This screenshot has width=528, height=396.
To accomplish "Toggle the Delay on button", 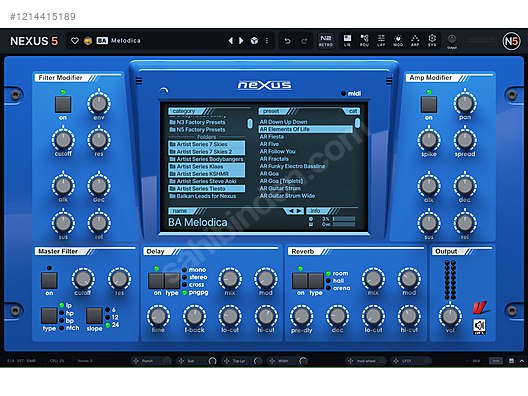I will [156, 281].
